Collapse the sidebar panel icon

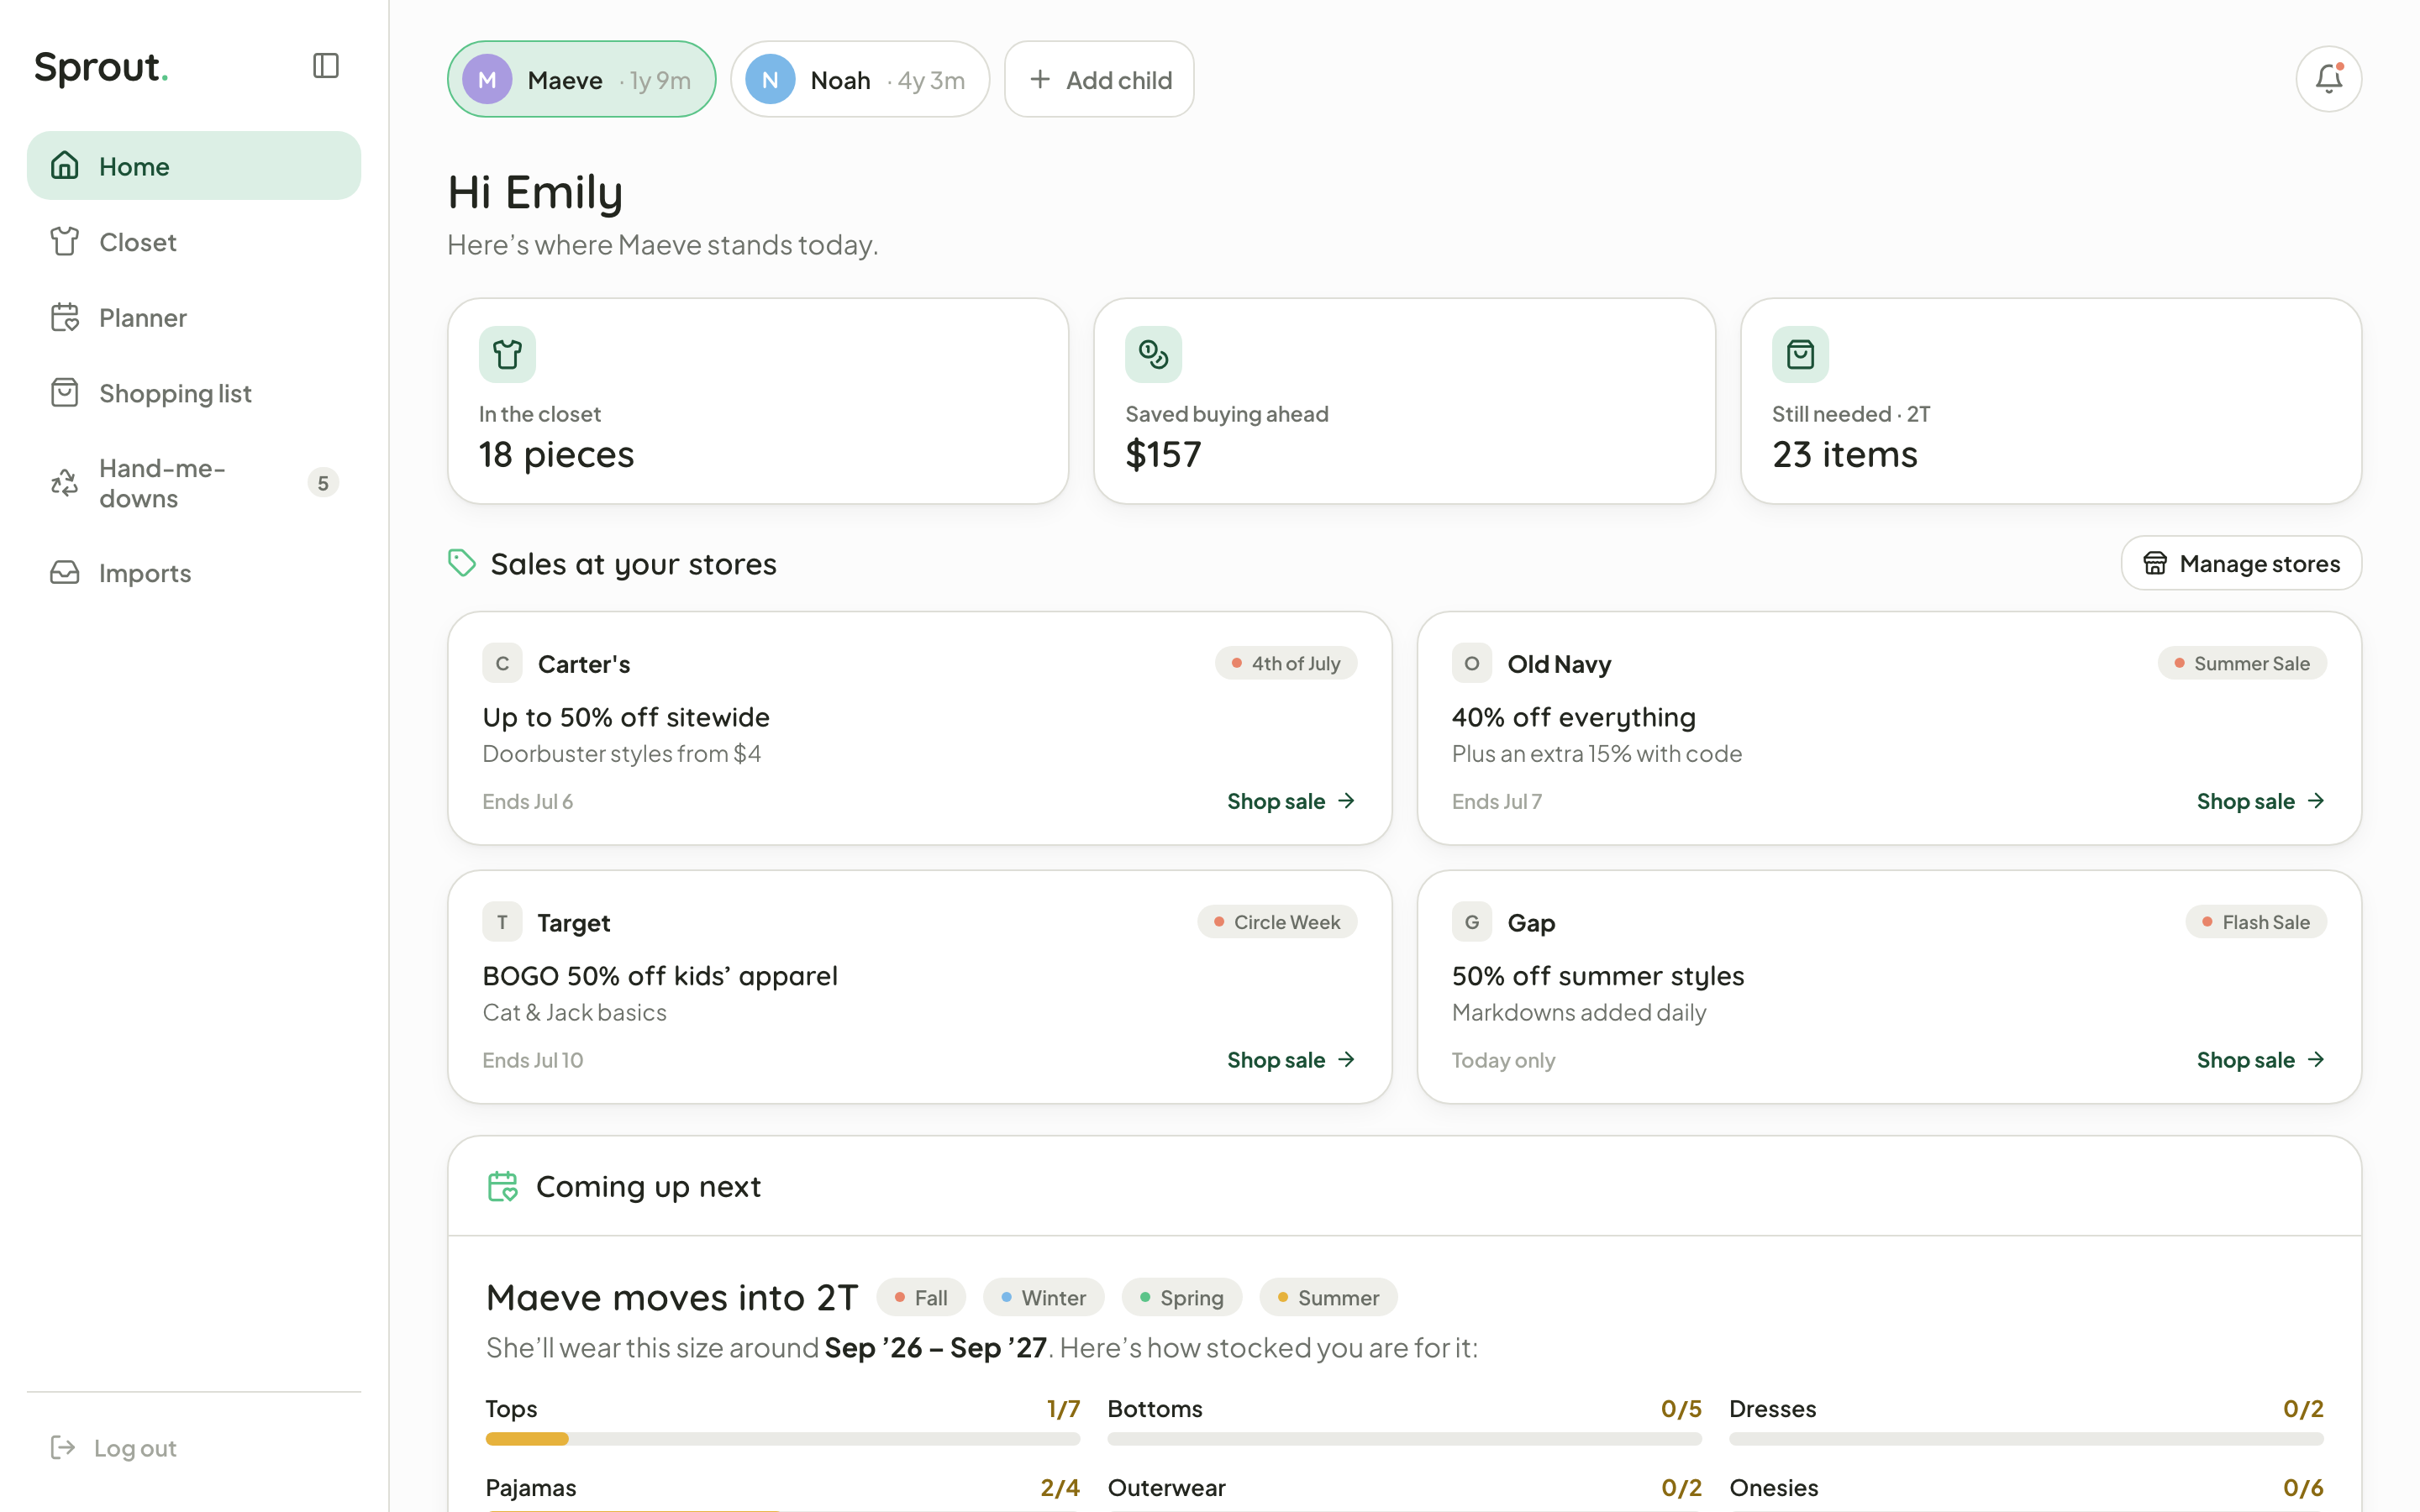point(326,66)
